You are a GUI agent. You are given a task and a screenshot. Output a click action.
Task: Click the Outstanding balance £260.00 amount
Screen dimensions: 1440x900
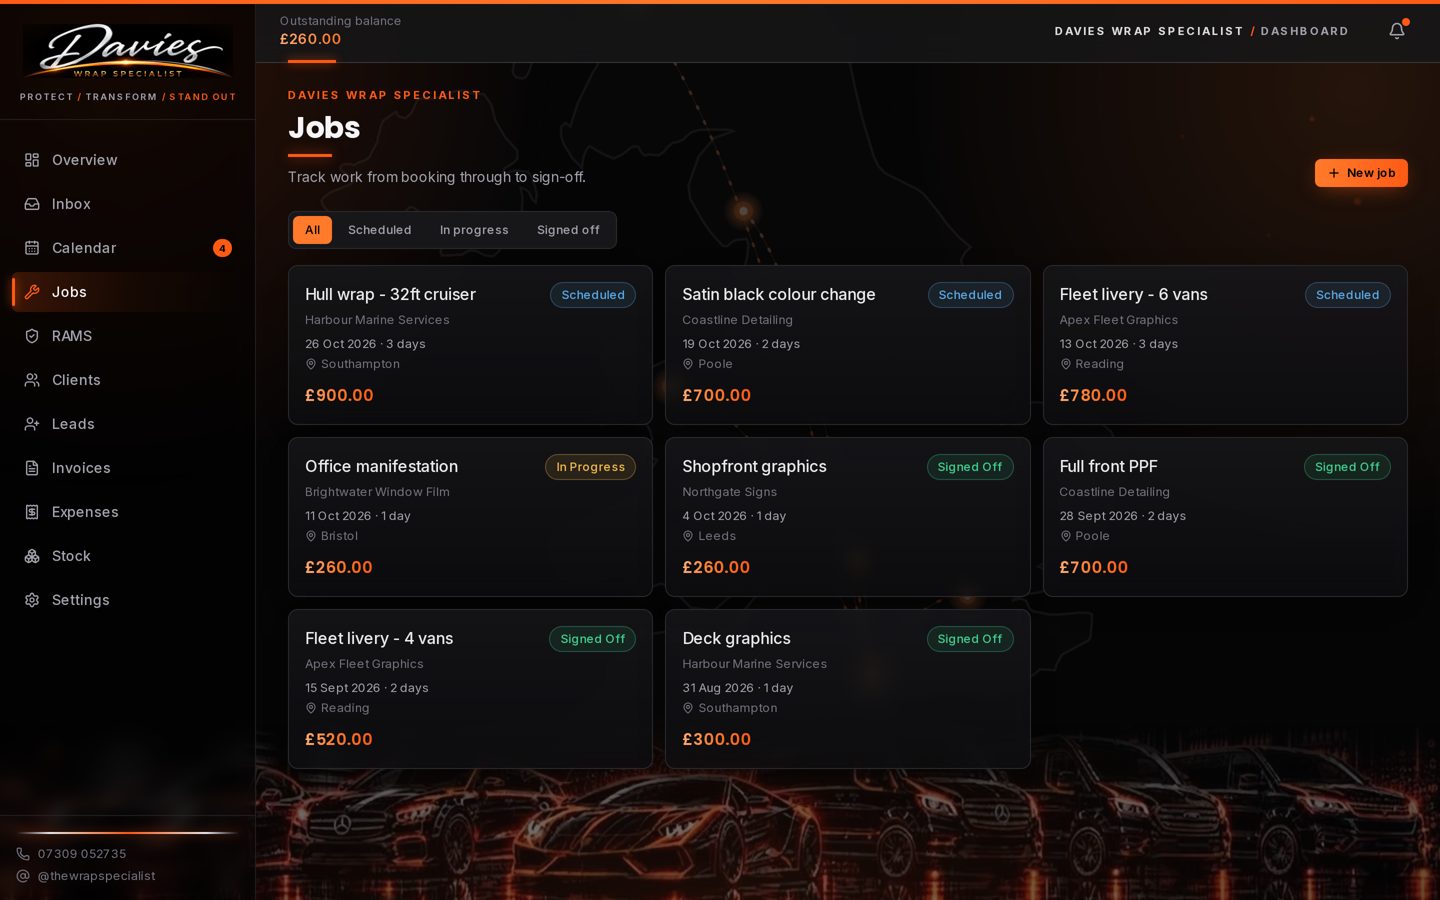pyautogui.click(x=310, y=39)
